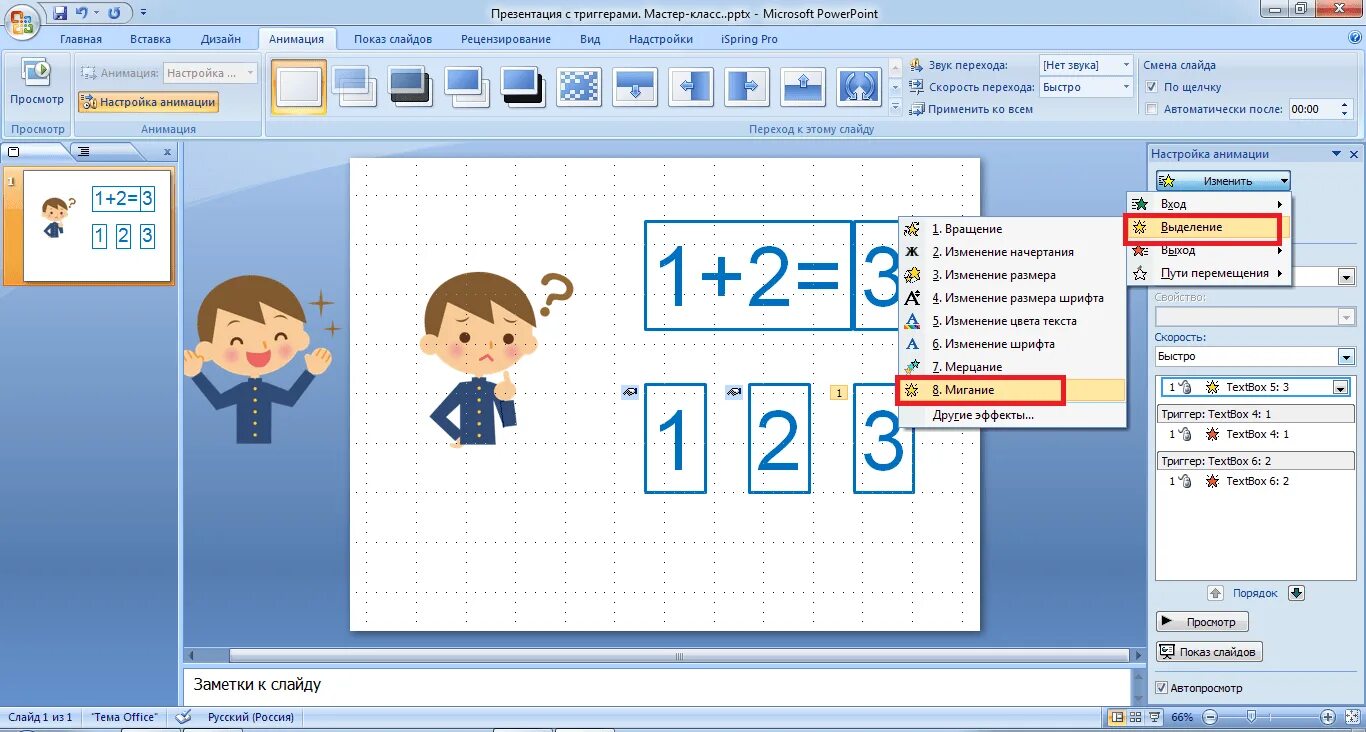Screen dimensions: 1366x732
Task: Enable Автоматически после checkbox
Action: (1152, 109)
